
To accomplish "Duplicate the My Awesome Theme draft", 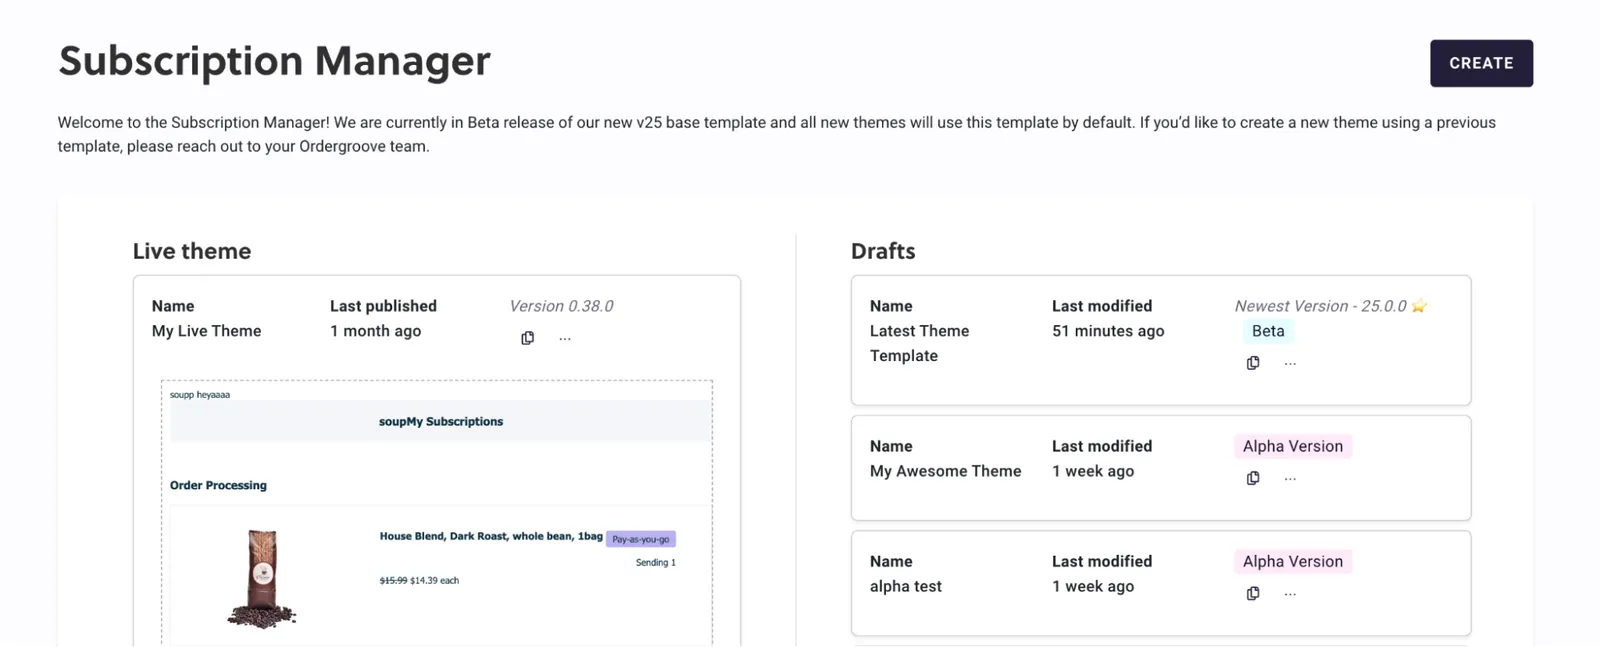I will coord(1253,478).
